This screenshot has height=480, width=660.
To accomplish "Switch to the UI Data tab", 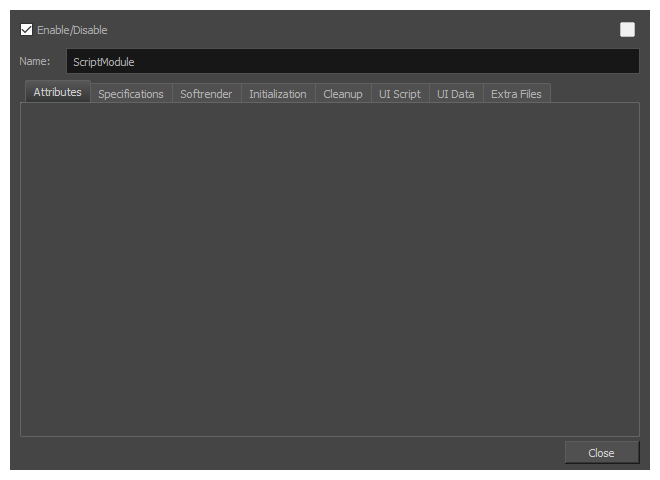I will click(456, 94).
